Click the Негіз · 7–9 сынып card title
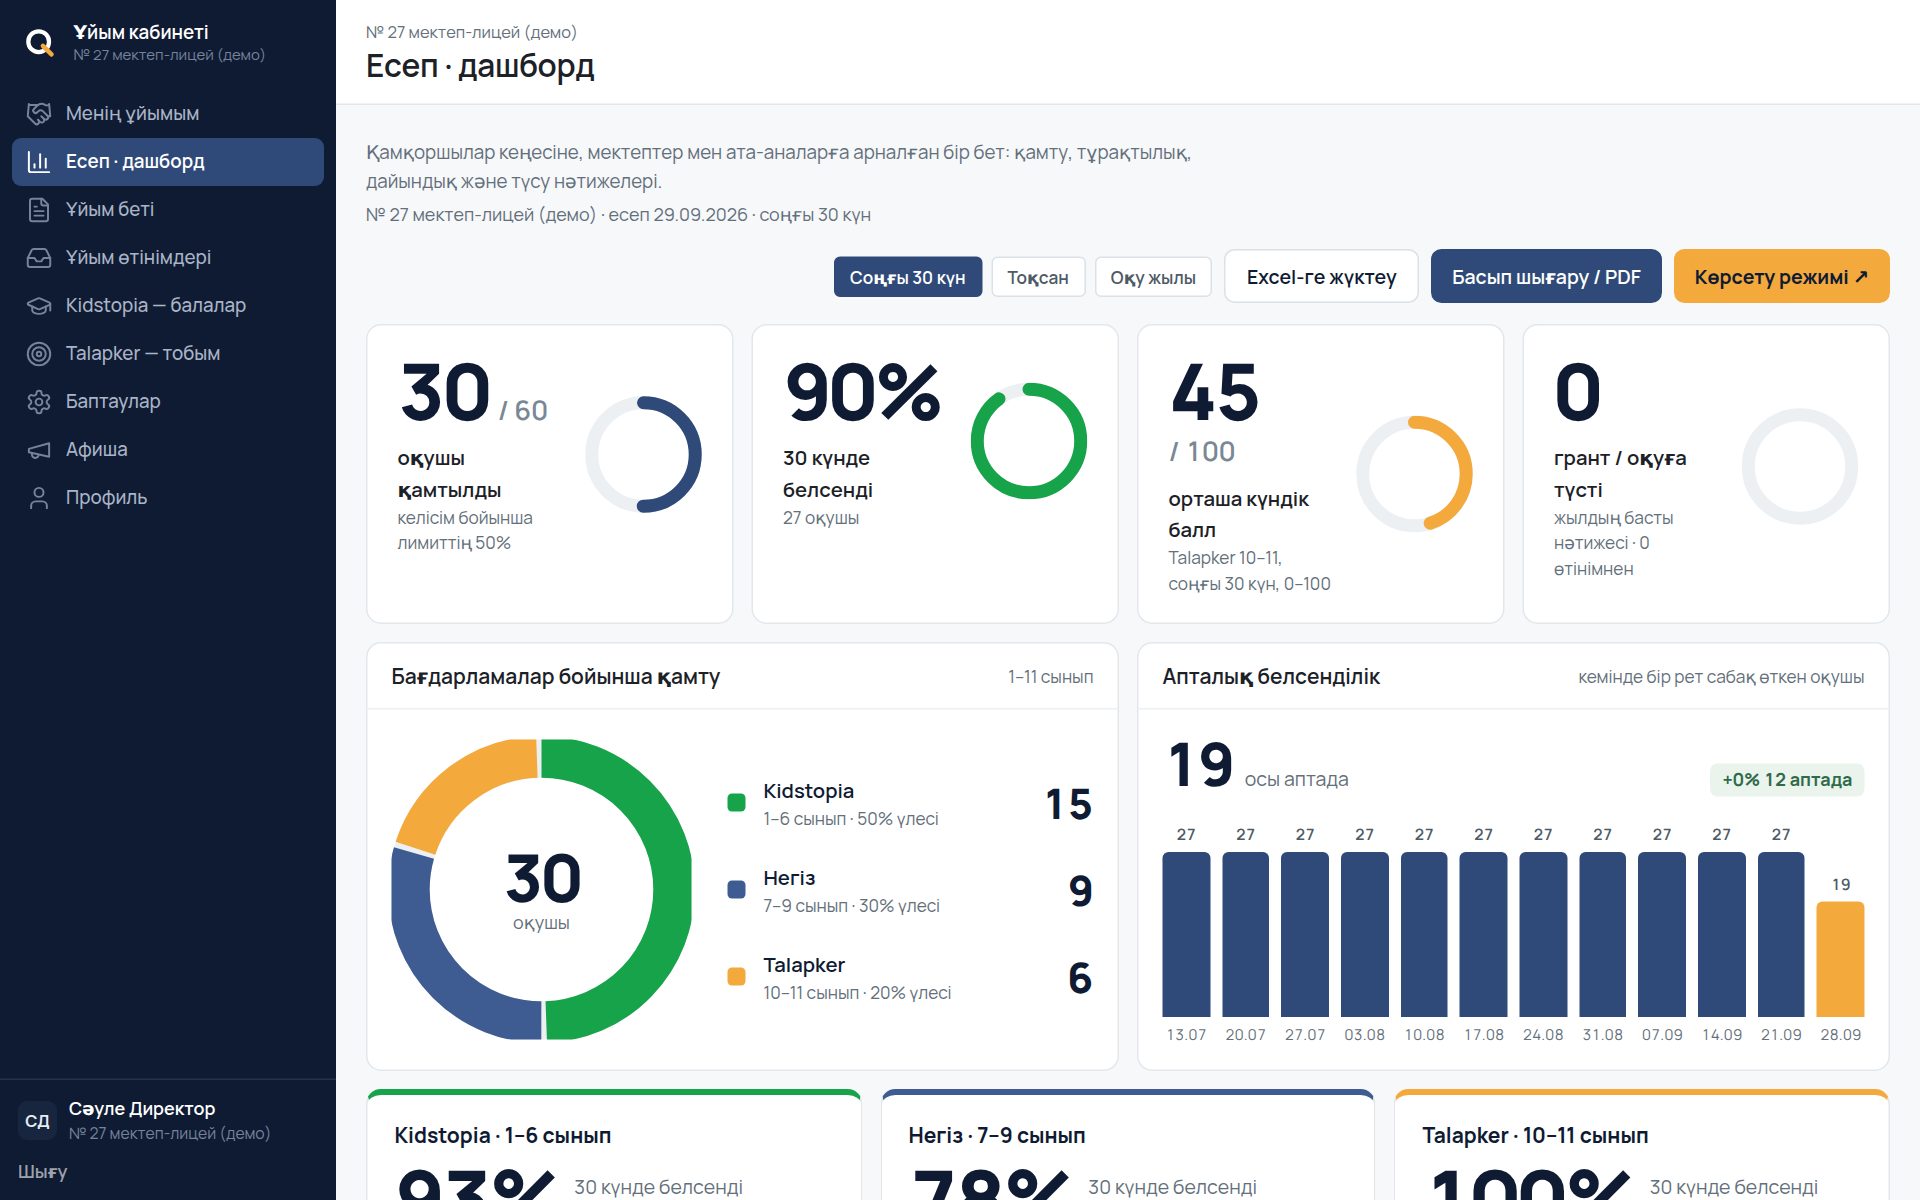The image size is (1920, 1200). tap(996, 1135)
